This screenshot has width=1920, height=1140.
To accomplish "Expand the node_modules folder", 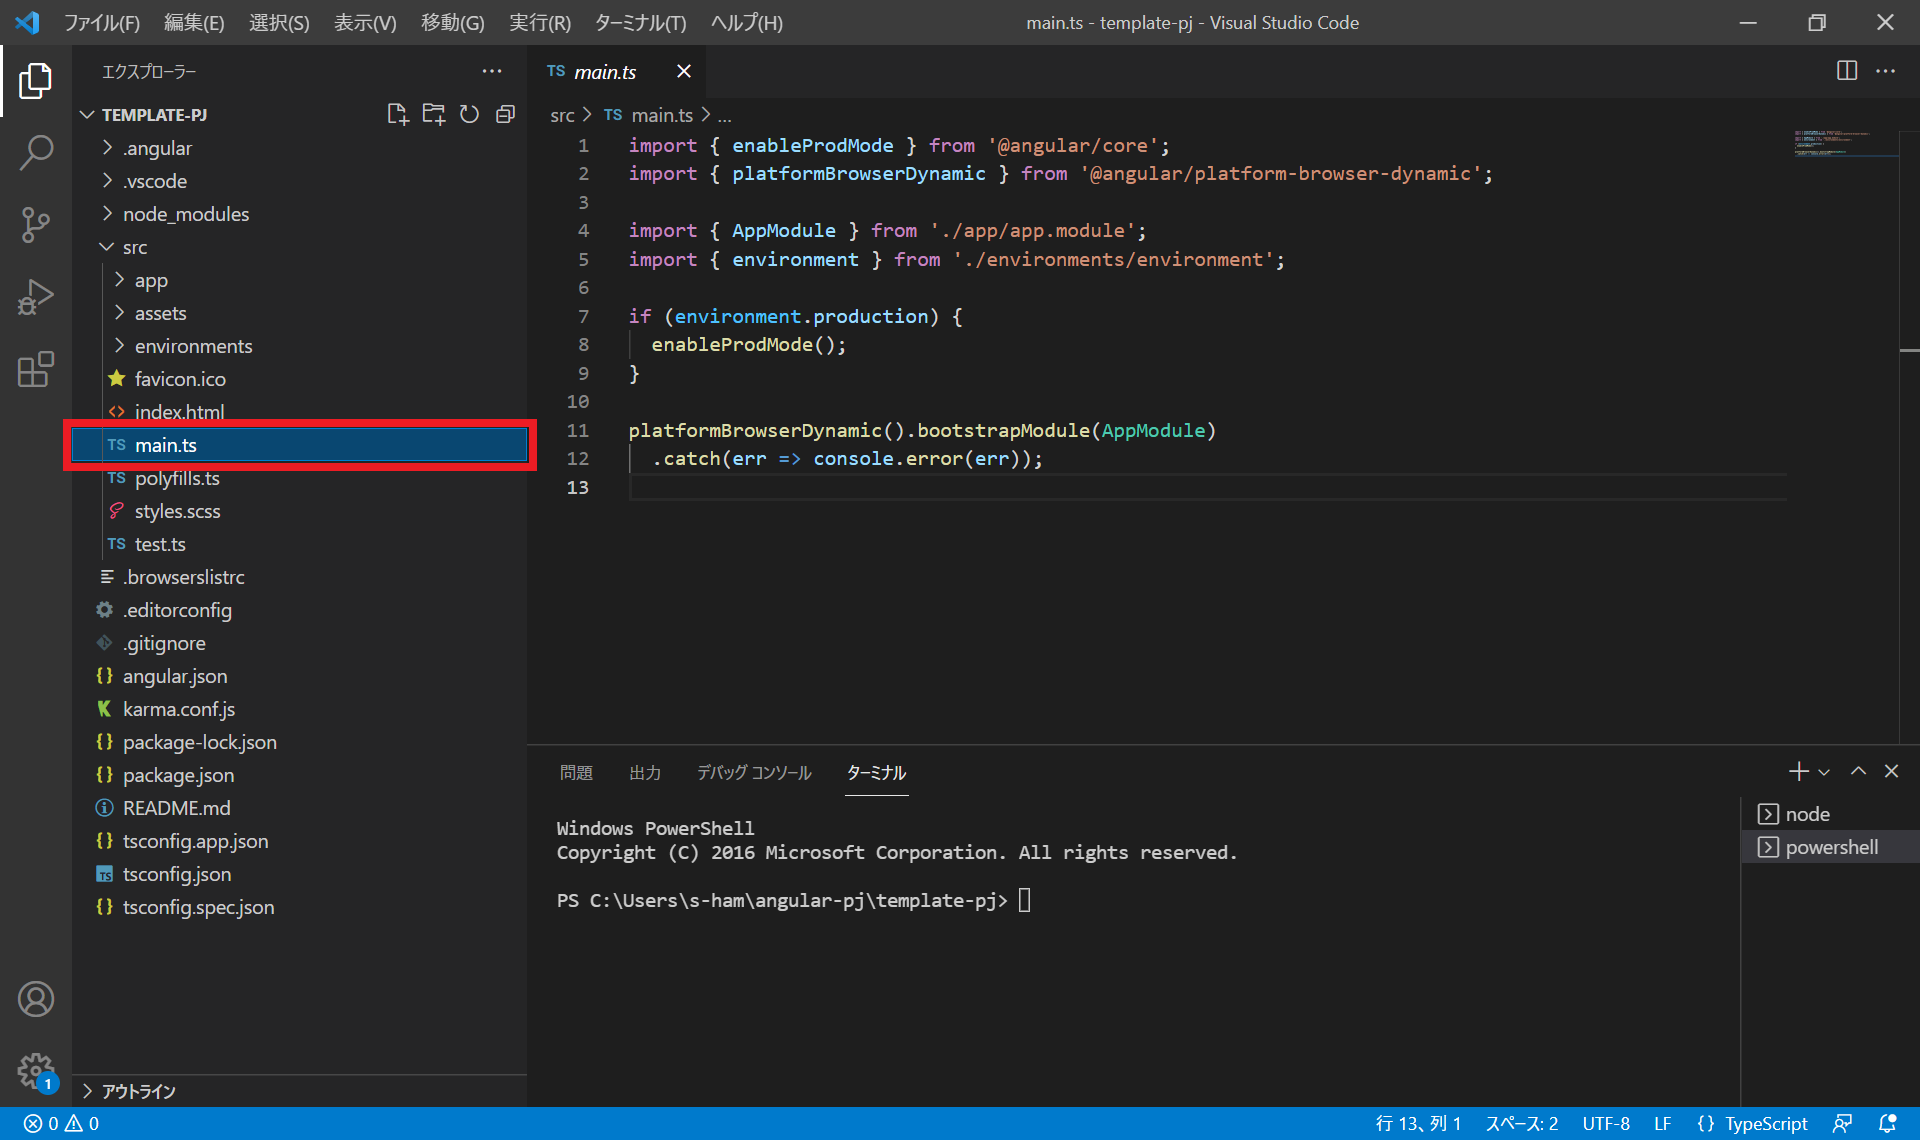I will pyautogui.click(x=185, y=214).
